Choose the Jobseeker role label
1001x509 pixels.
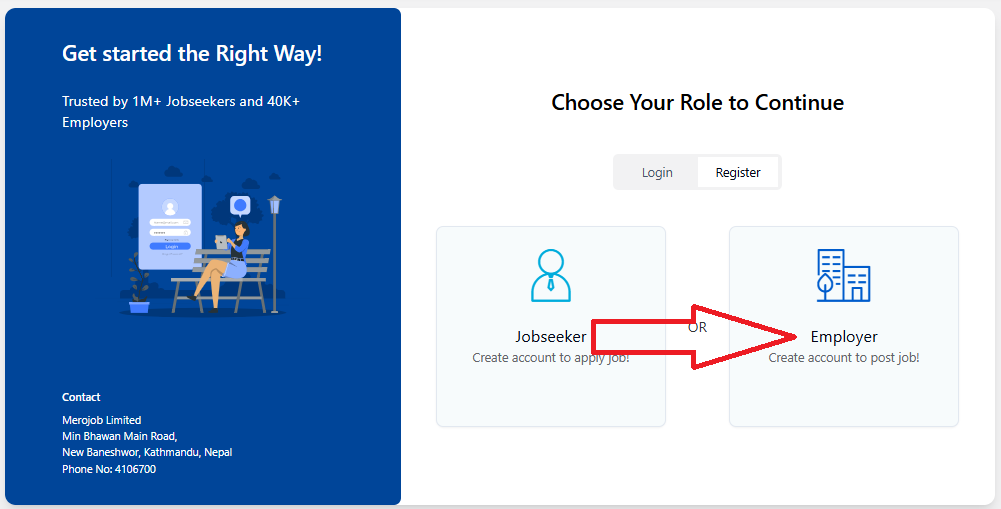point(550,337)
